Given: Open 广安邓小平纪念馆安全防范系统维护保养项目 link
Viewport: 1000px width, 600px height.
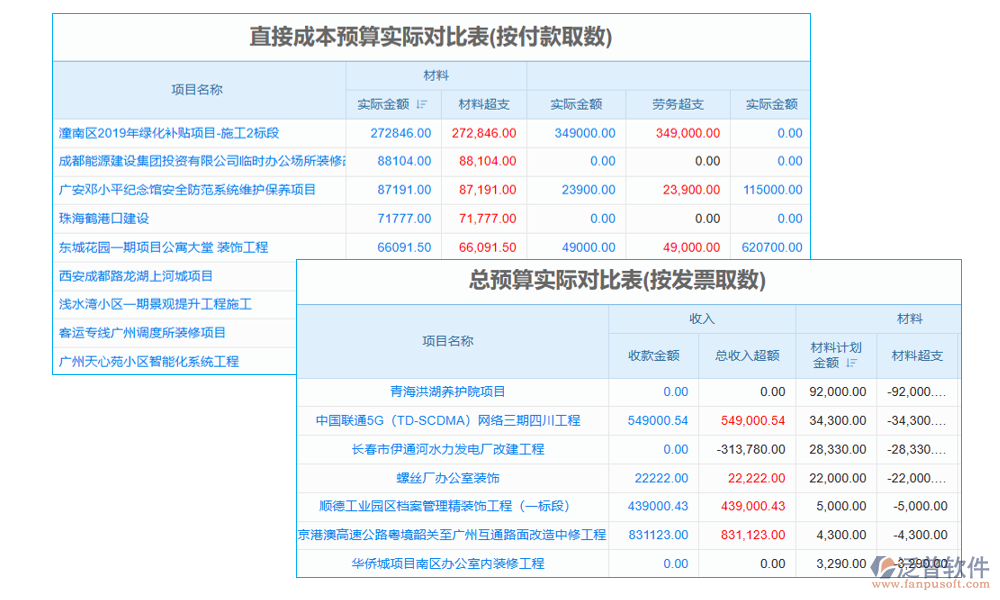Looking at the screenshot, I should (188, 190).
